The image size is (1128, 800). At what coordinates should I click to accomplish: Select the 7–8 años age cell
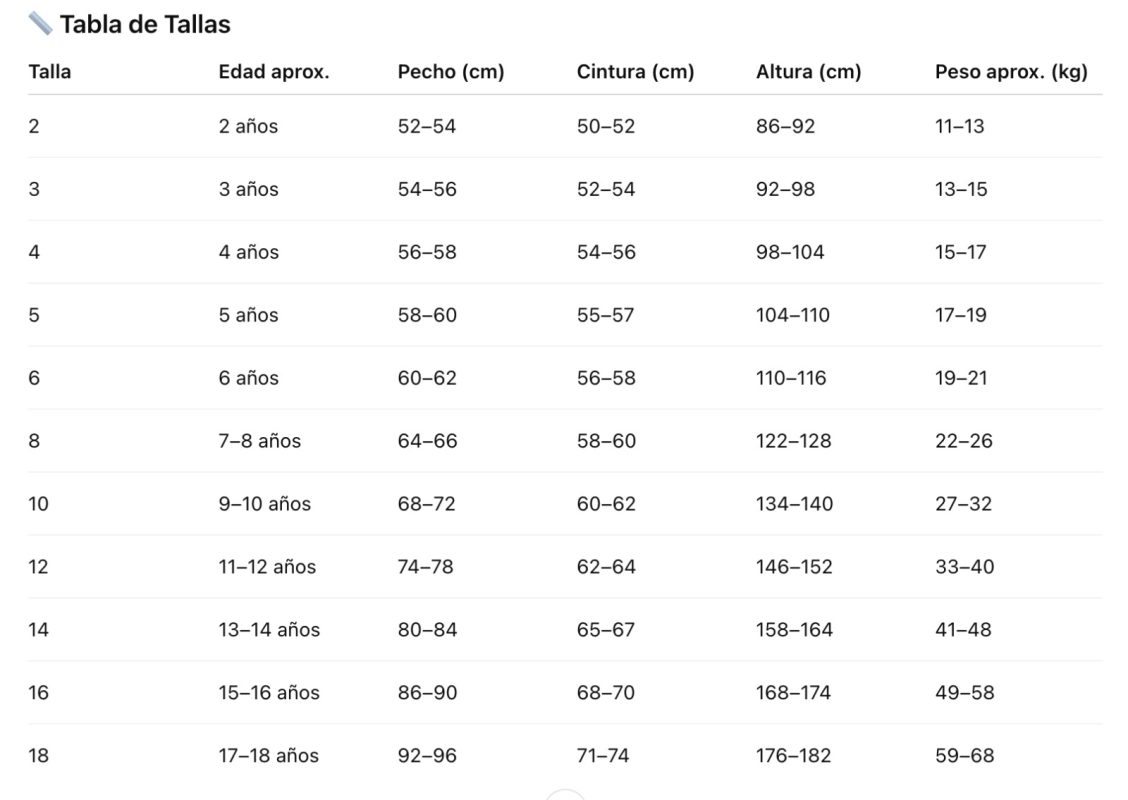click(260, 441)
